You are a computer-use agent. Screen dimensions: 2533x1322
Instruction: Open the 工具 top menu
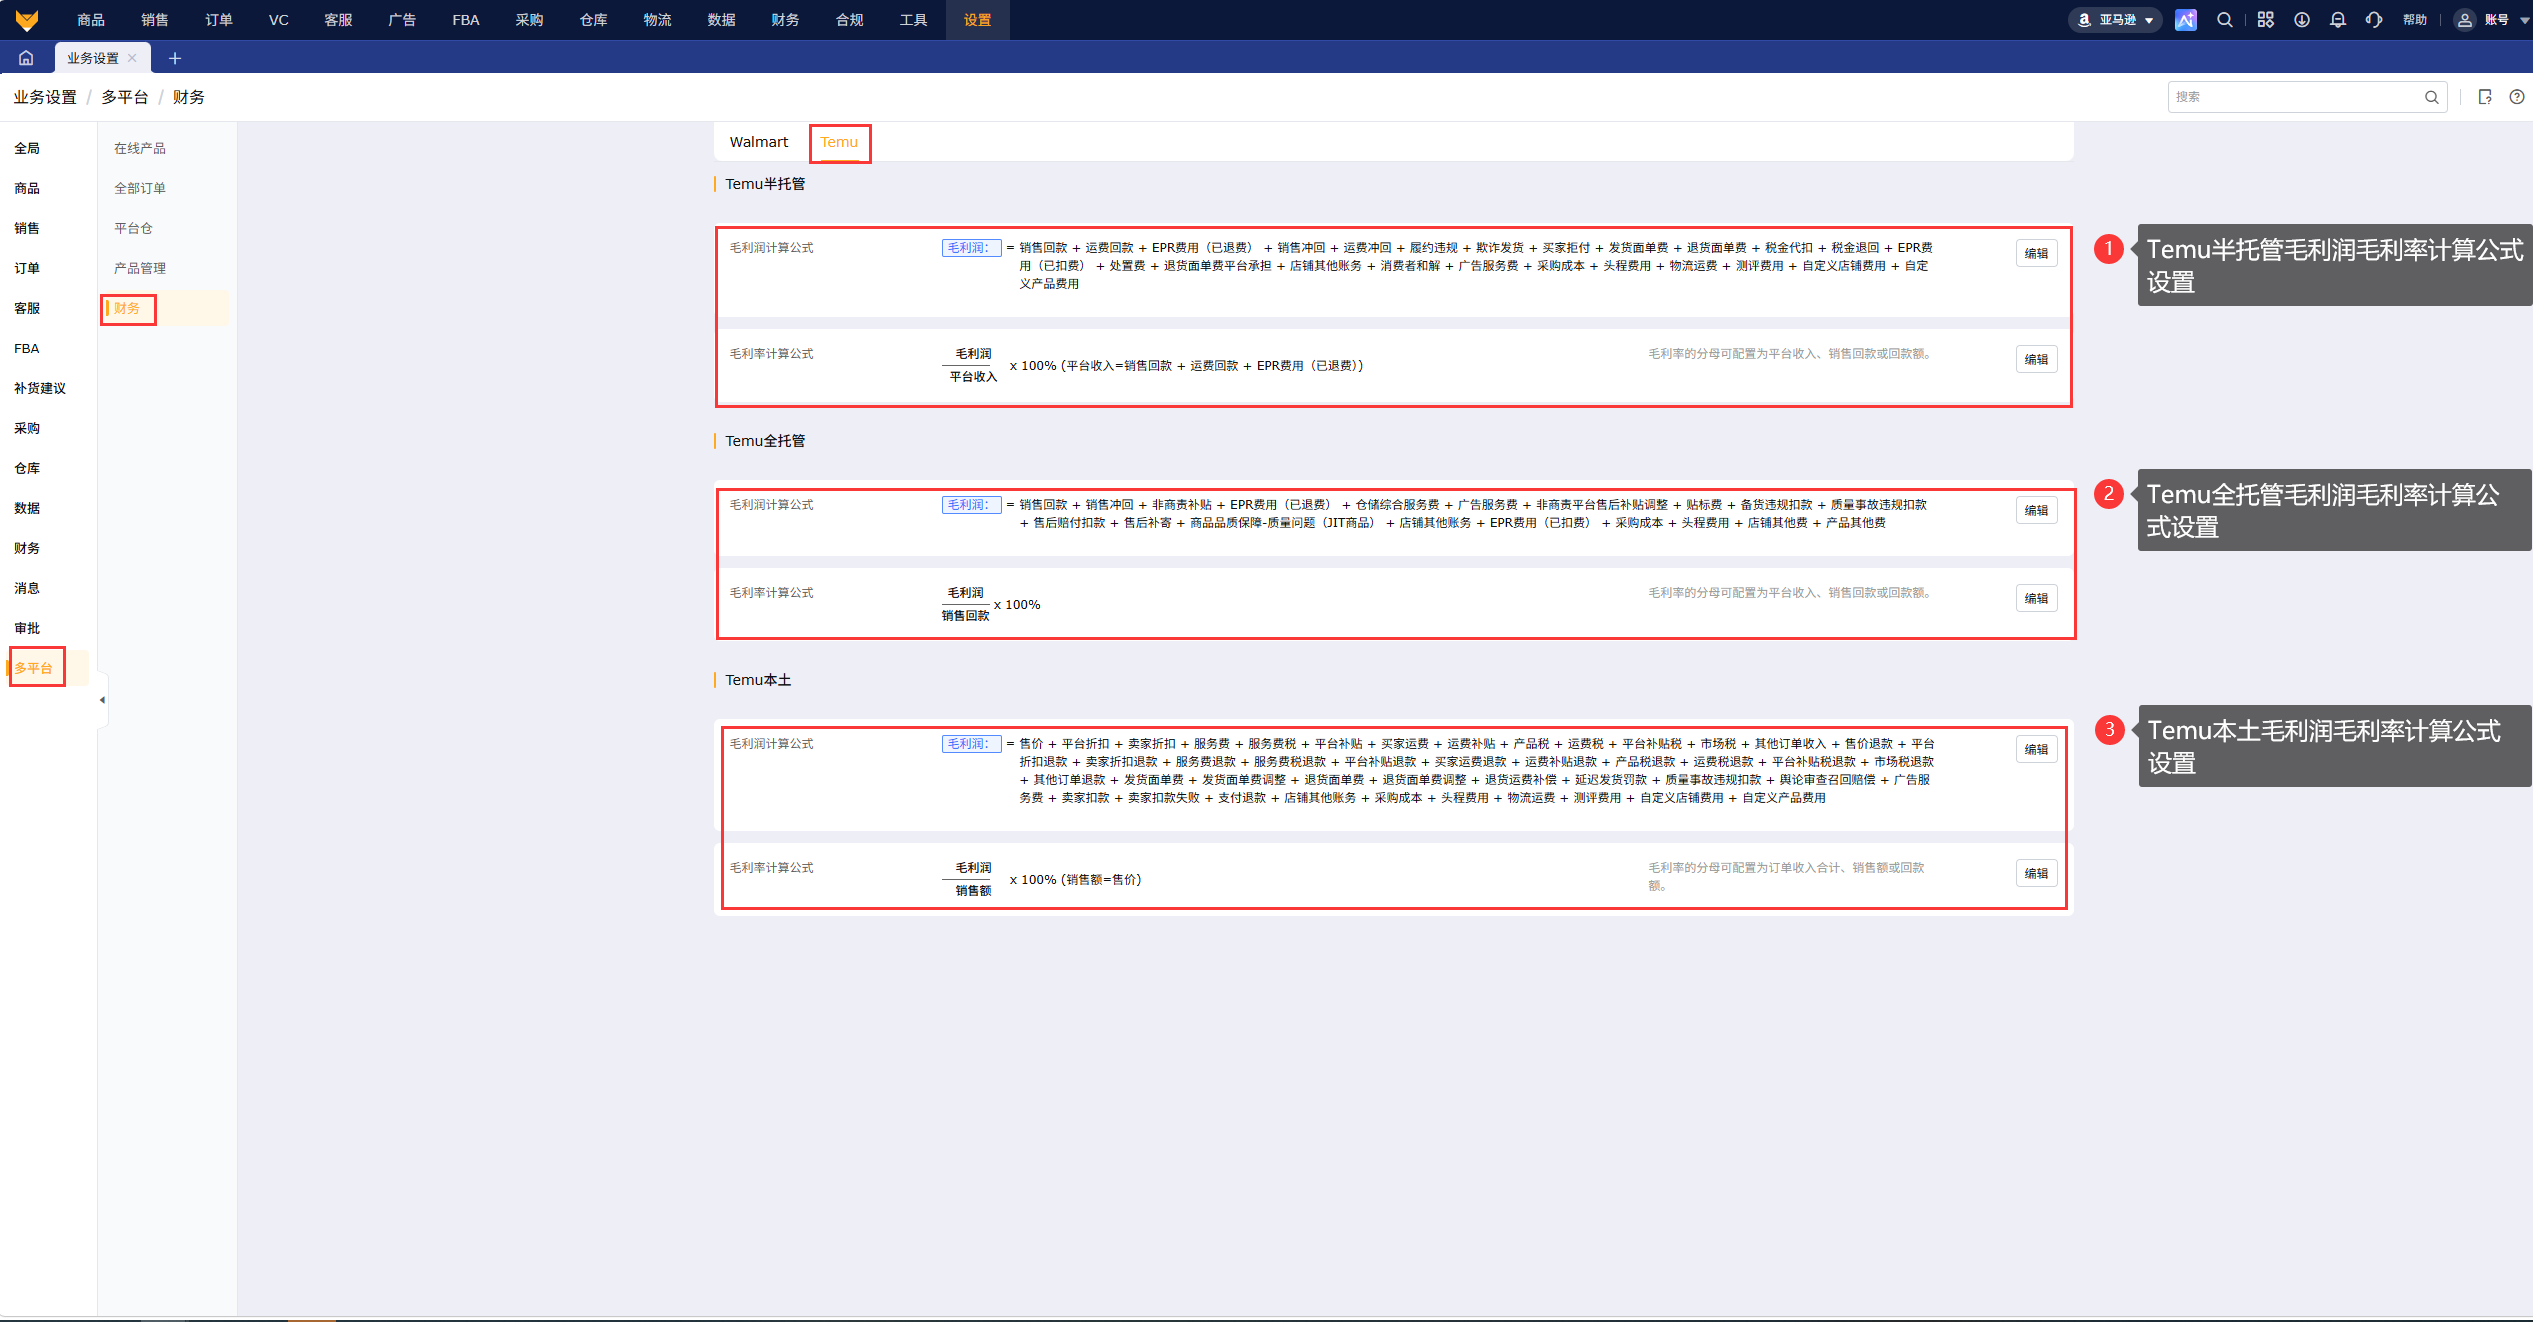914,20
